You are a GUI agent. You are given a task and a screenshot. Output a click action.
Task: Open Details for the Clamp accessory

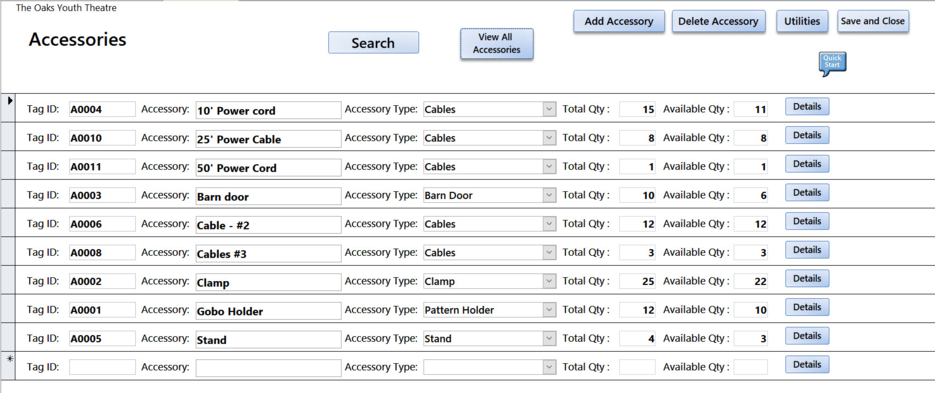(x=807, y=278)
